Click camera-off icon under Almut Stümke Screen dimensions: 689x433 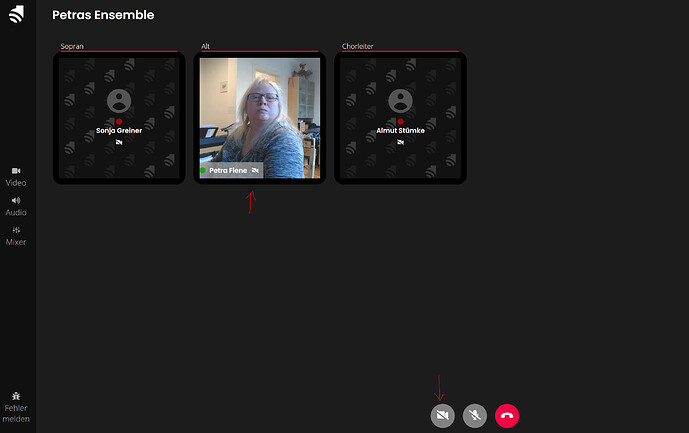point(400,142)
